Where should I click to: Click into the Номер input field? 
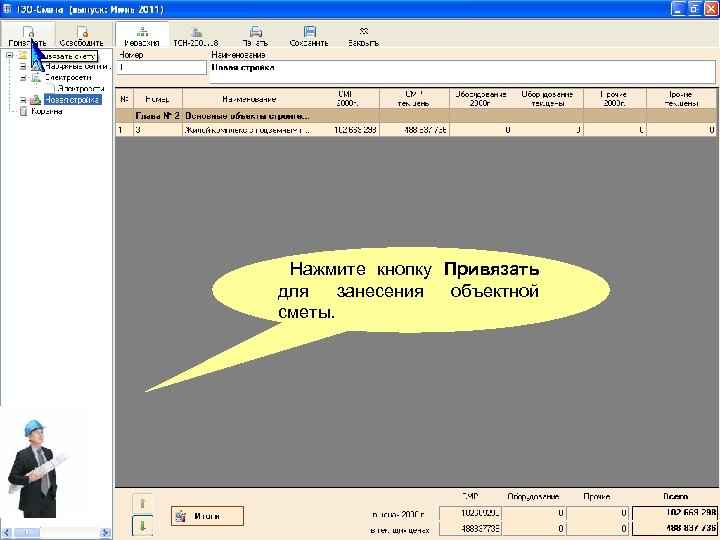(x=161, y=68)
